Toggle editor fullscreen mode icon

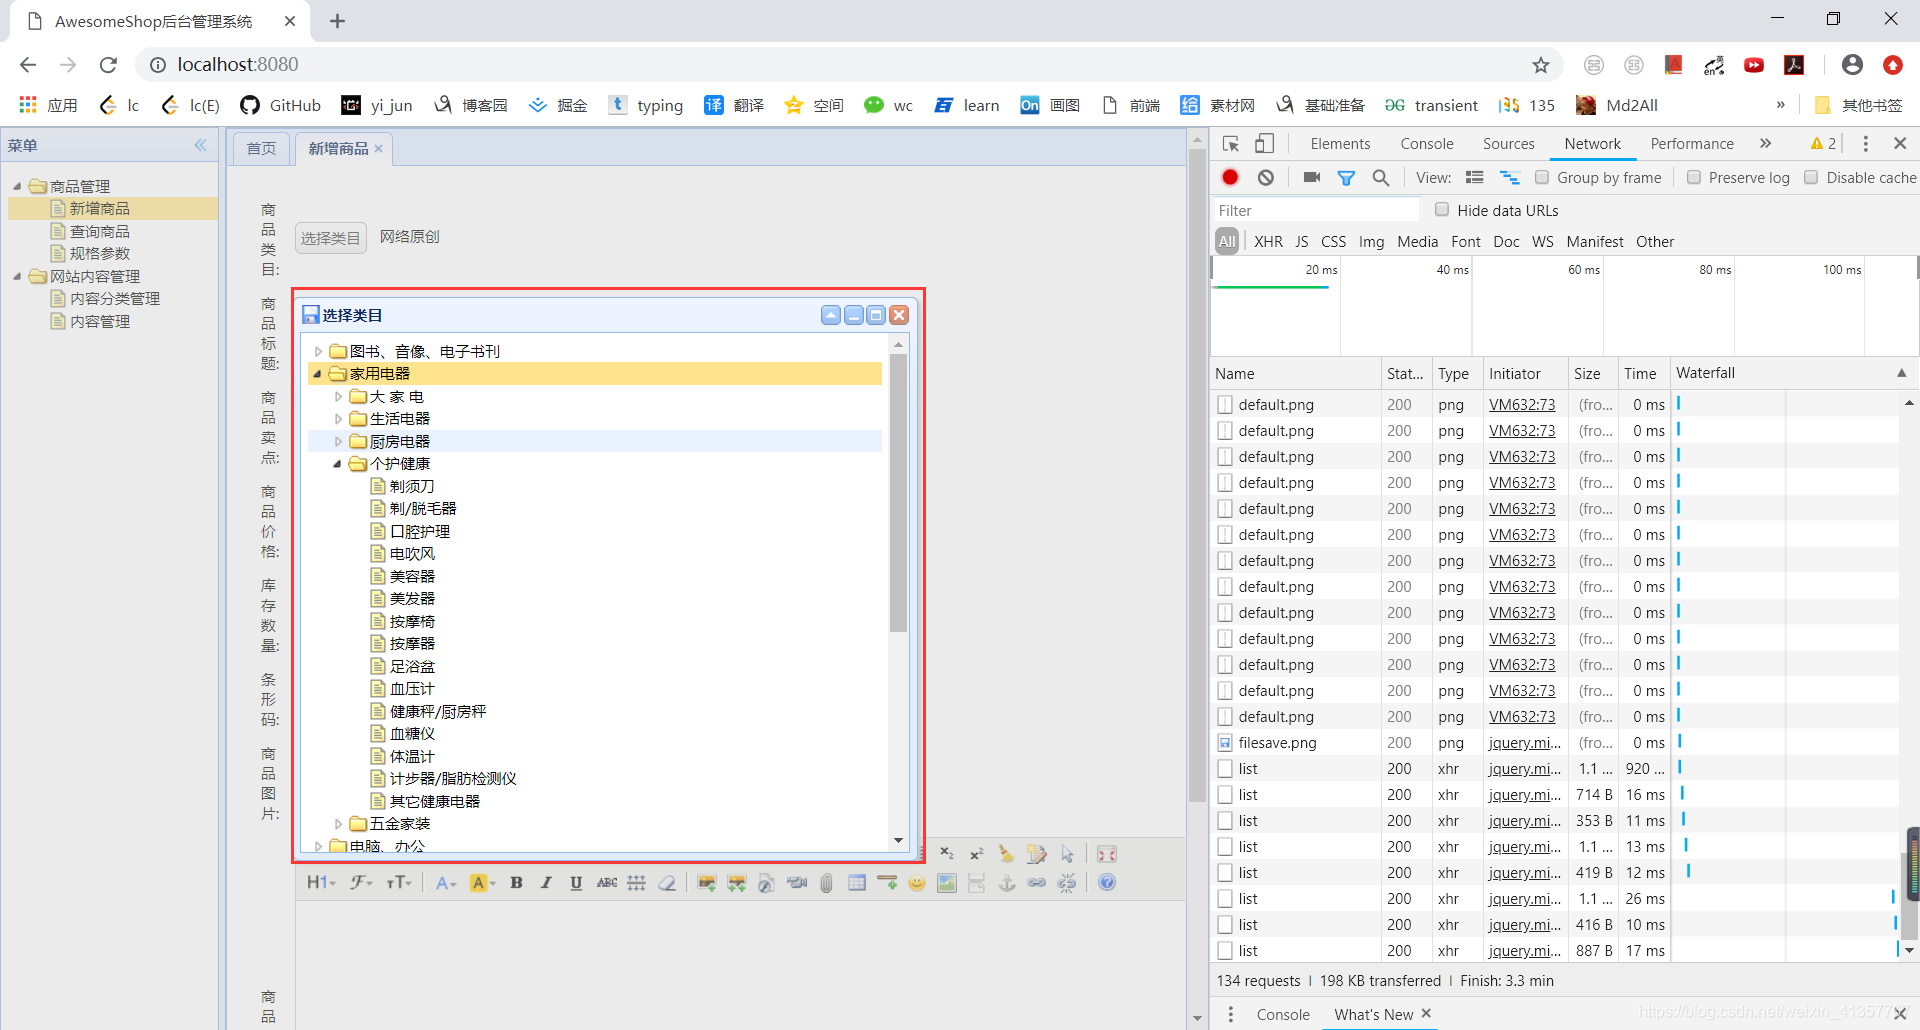[1107, 854]
